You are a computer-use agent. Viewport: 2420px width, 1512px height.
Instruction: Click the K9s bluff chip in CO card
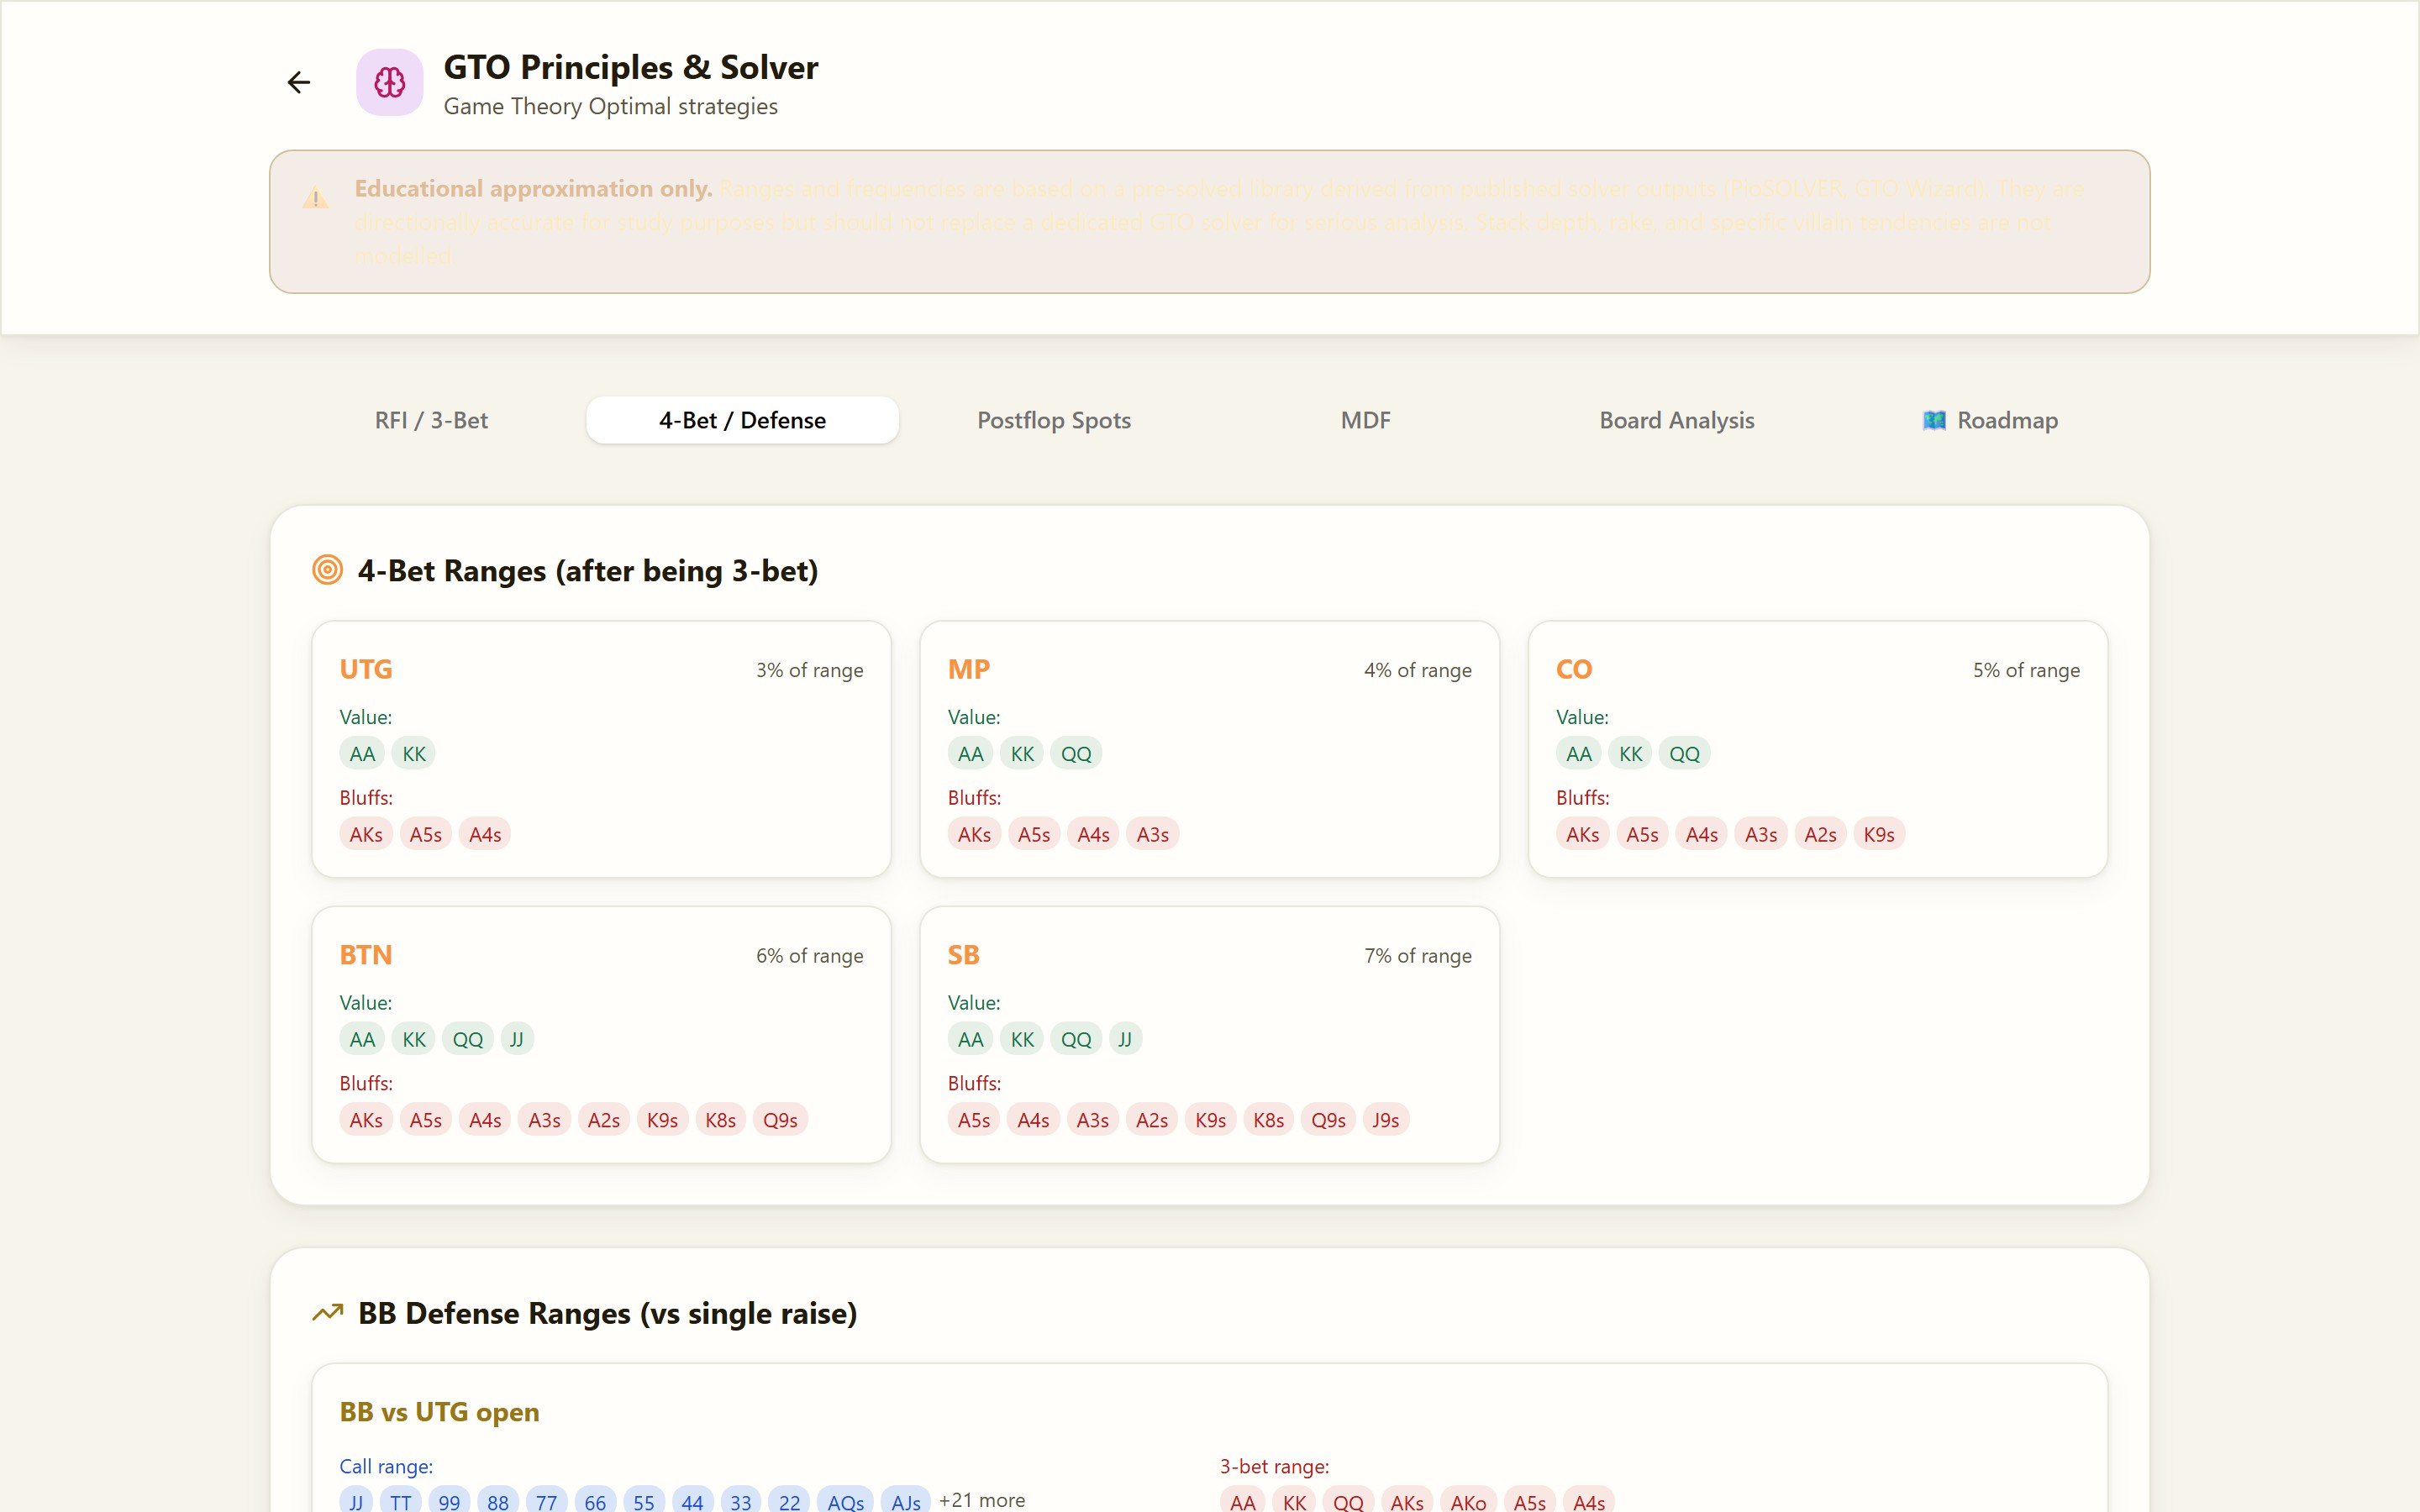1879,834
